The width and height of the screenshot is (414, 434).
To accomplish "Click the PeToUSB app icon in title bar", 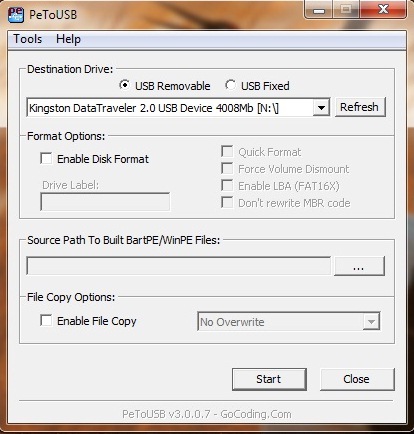I will [x=16, y=15].
